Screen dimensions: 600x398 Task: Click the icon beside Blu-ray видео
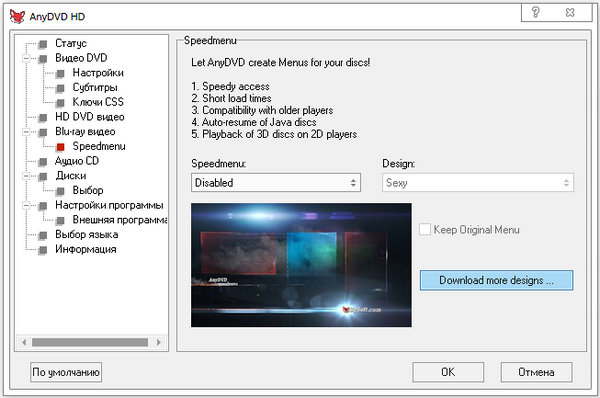click(43, 132)
